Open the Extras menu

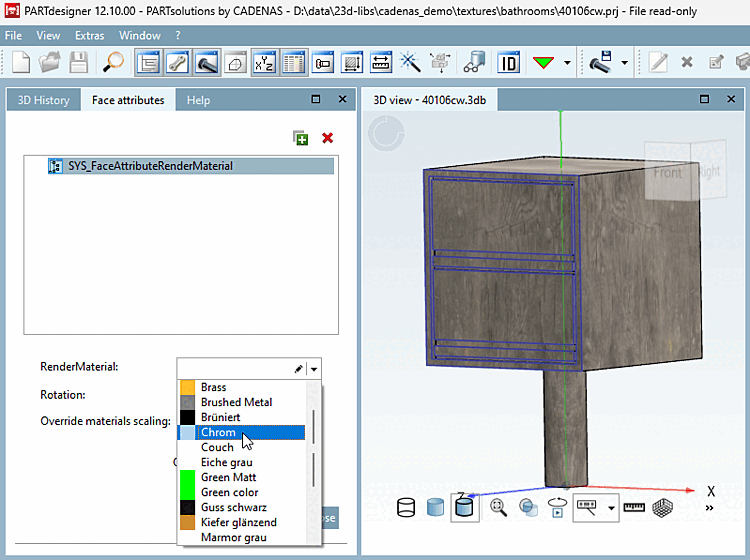click(89, 35)
